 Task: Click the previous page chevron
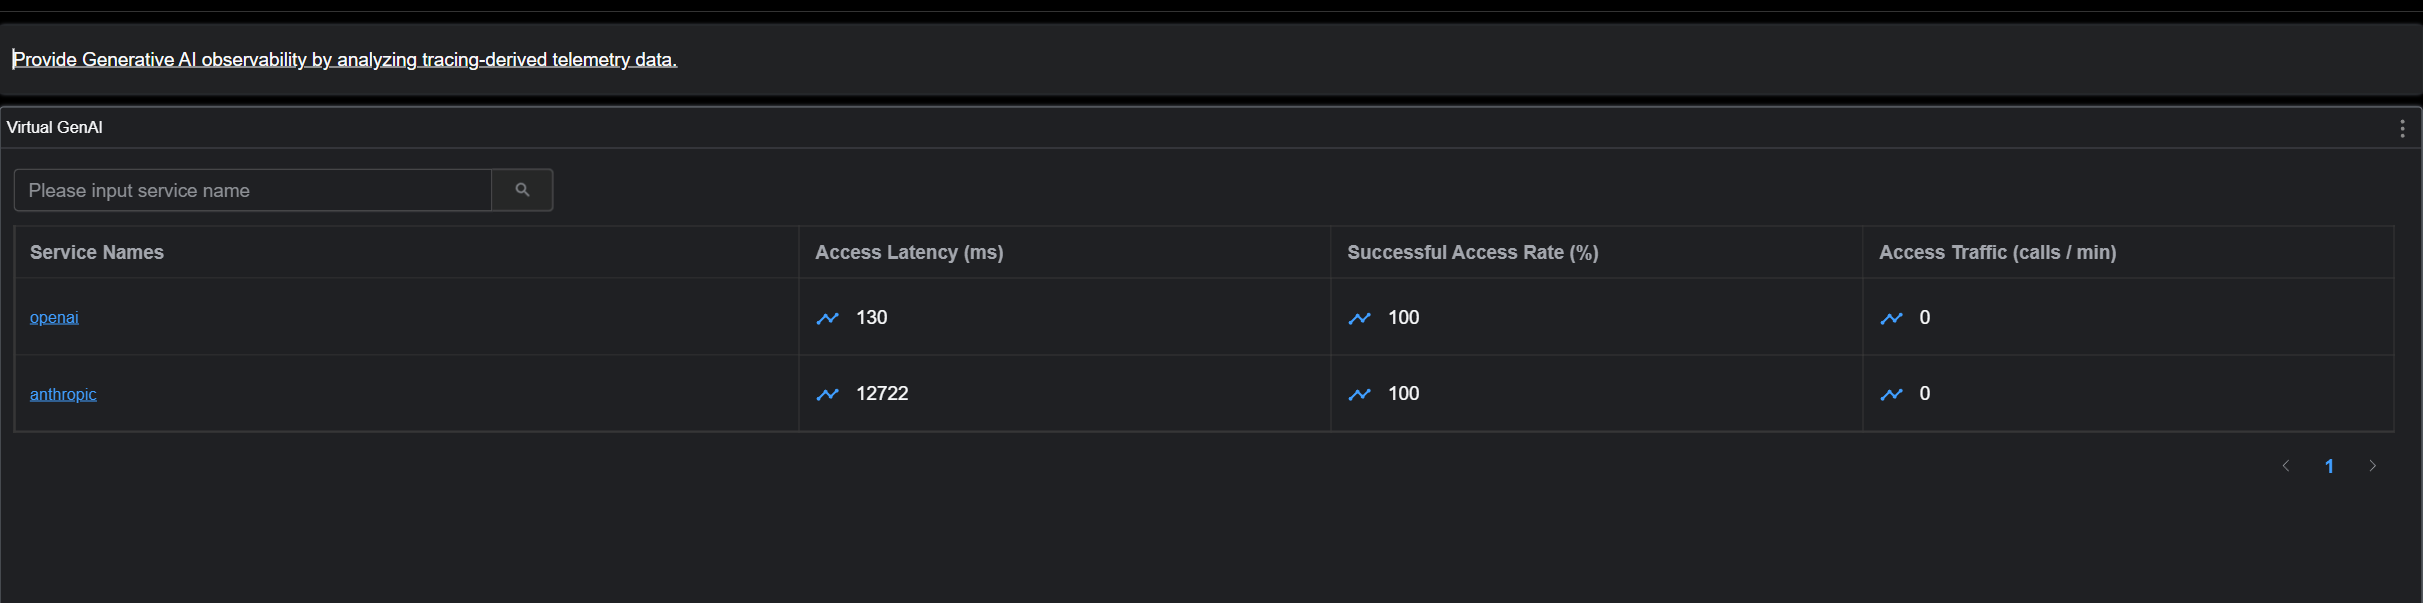click(2286, 465)
